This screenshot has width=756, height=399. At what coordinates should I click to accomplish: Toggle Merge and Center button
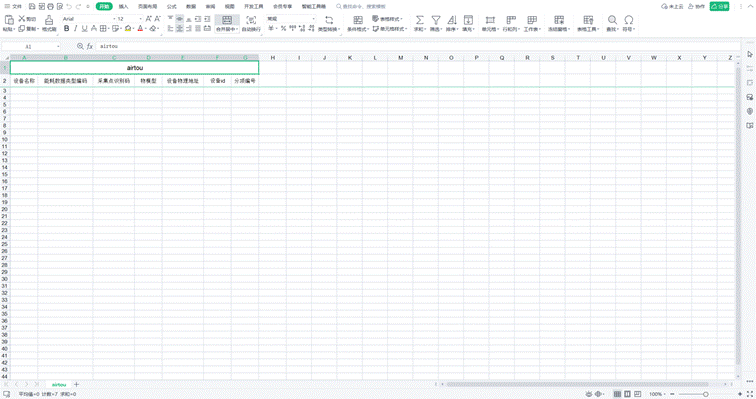[227, 23]
